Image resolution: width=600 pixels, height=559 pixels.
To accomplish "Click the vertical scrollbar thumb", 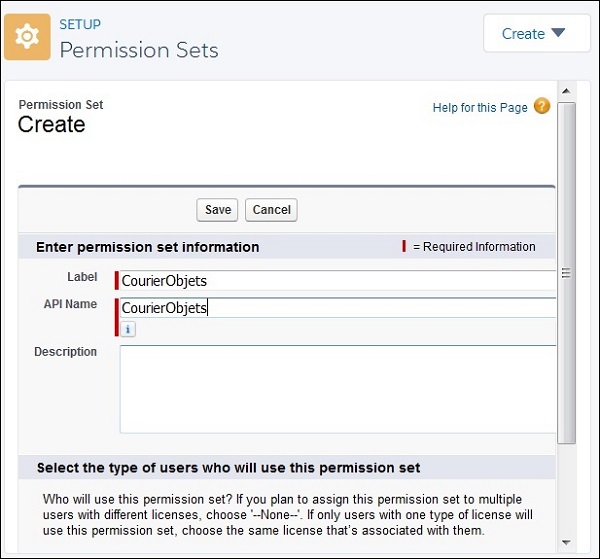I will tap(566, 270).
